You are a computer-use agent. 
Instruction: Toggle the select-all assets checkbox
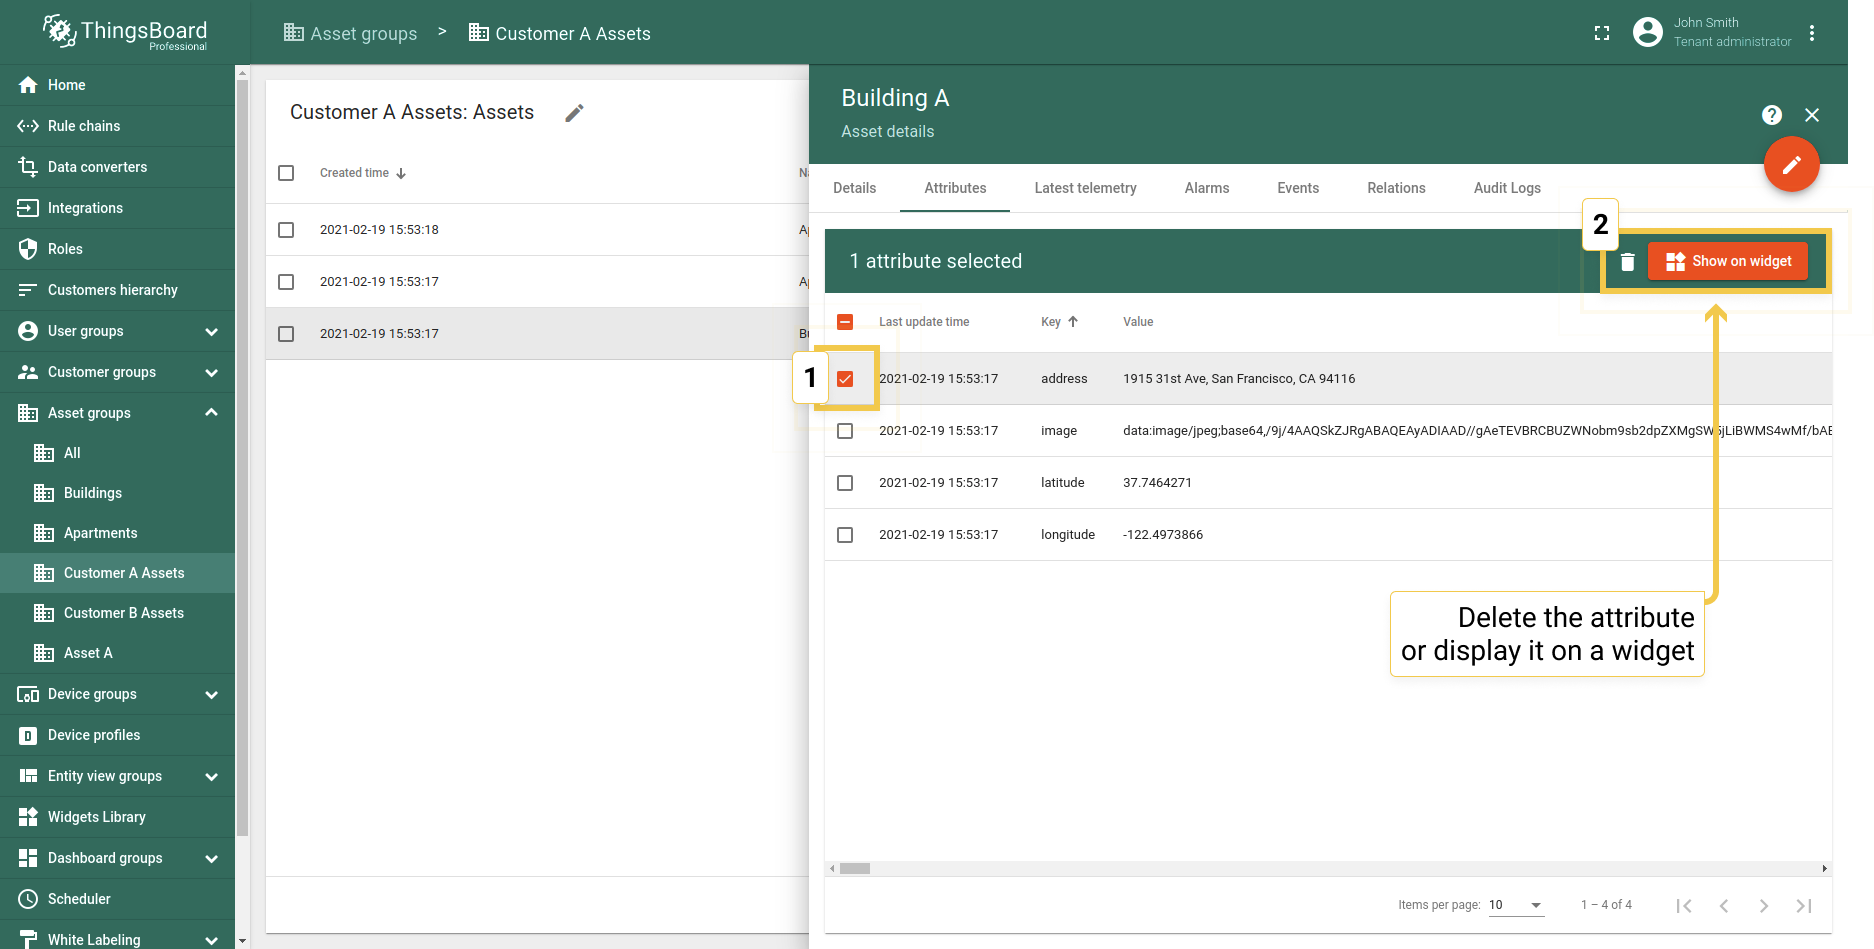click(x=286, y=173)
